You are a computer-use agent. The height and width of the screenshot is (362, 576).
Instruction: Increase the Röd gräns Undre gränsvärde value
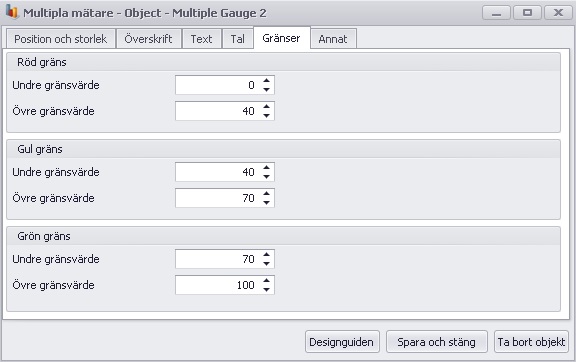[266, 80]
